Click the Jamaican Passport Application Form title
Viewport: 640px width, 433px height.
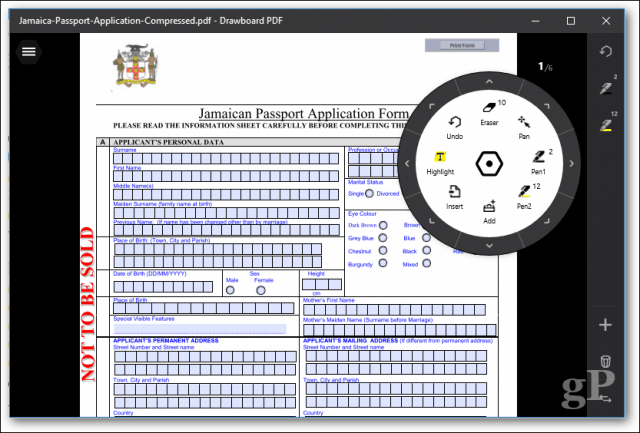click(x=303, y=113)
